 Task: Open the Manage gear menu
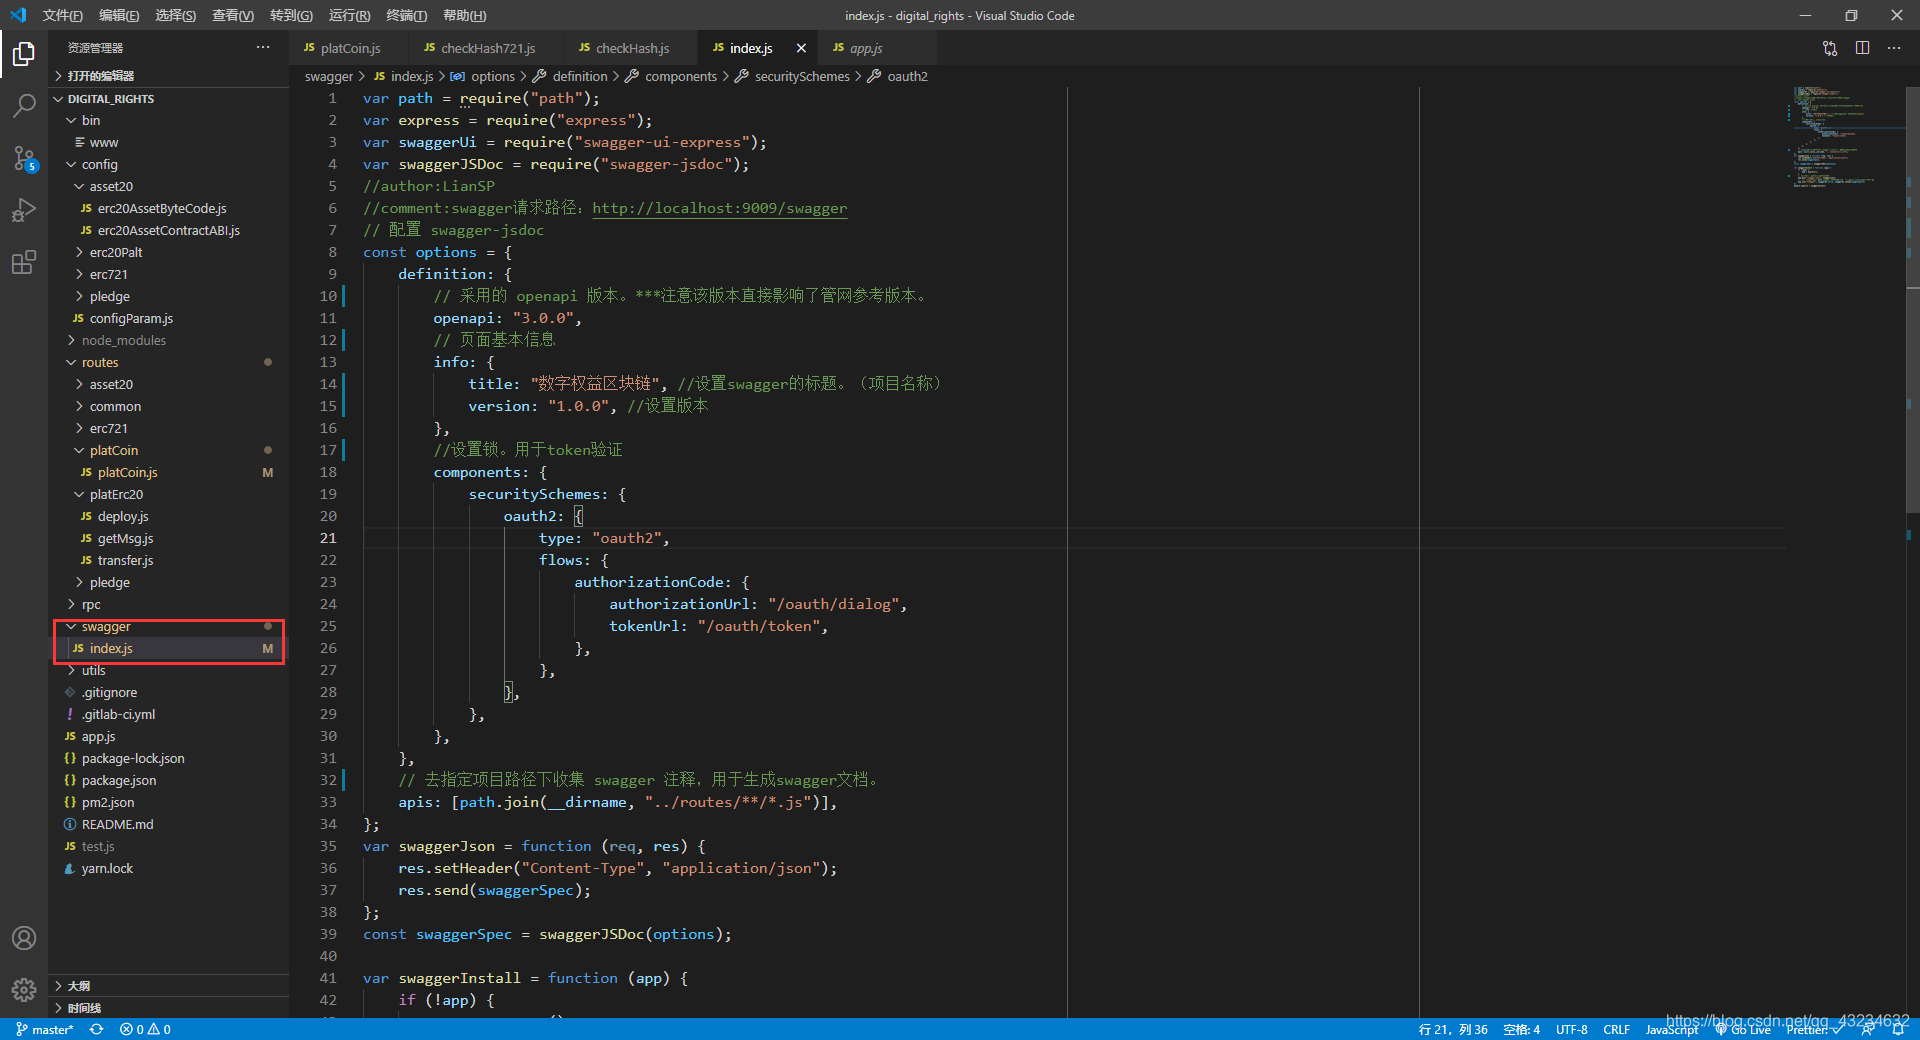[24, 990]
